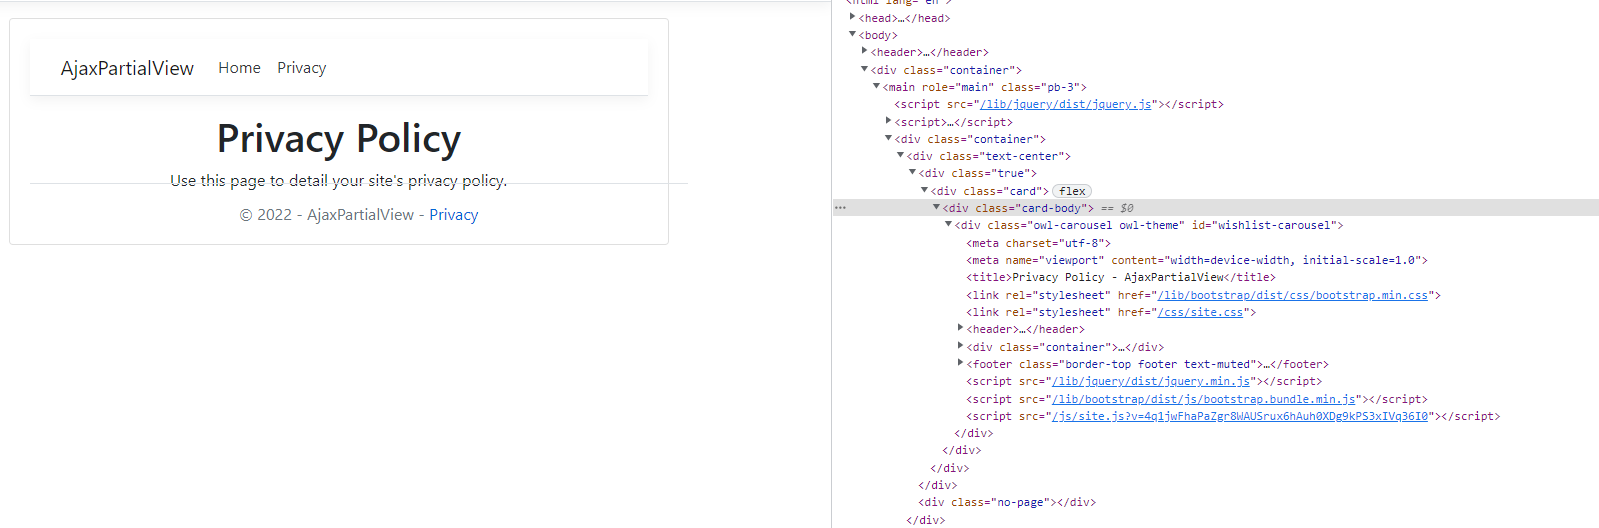The width and height of the screenshot is (1599, 528).
Task: Collapse the div class true node
Action: (913, 172)
